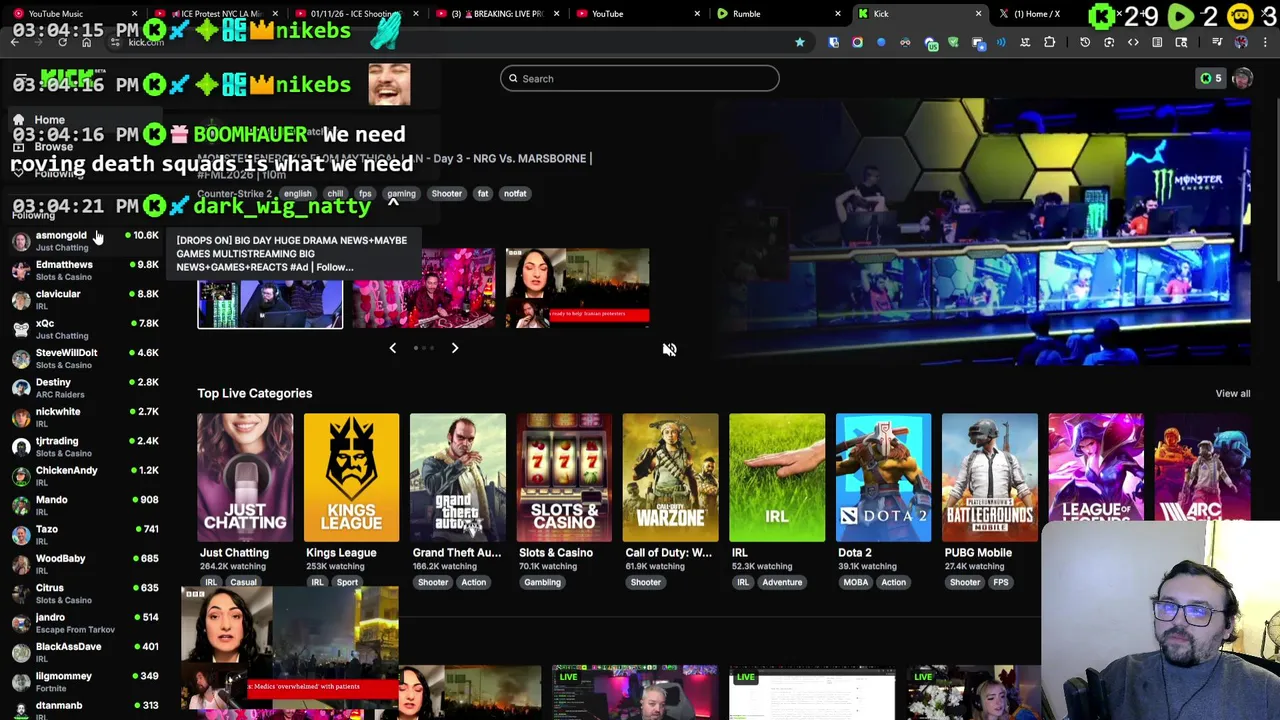Close the Rumble browser tab

[x=838, y=14]
